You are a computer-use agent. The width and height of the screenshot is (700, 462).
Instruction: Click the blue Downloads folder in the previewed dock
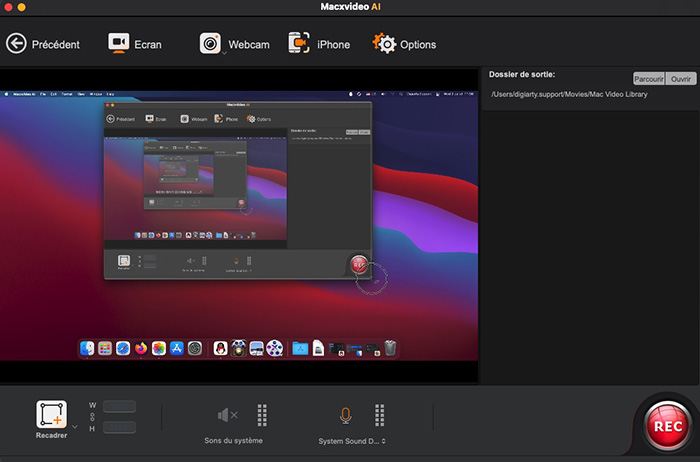(300, 348)
